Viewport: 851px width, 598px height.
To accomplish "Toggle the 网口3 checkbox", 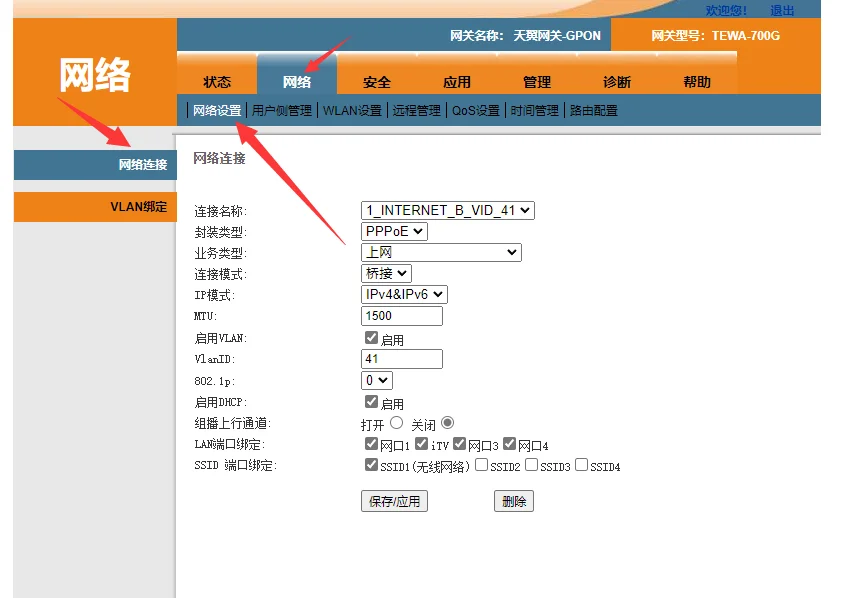I will tap(460, 444).
